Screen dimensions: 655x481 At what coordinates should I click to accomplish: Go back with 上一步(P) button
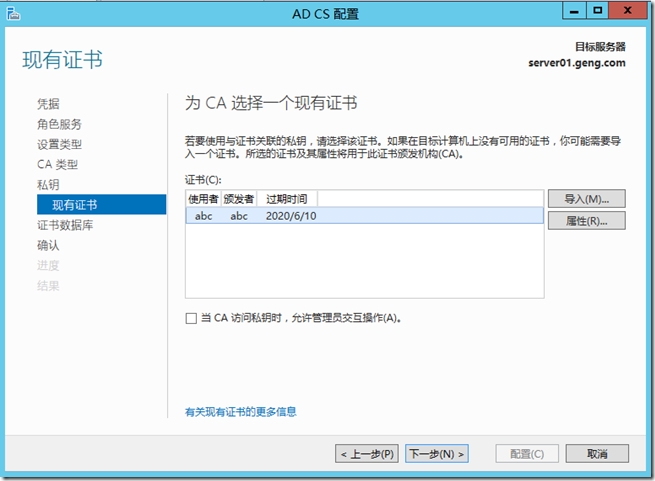pos(367,454)
